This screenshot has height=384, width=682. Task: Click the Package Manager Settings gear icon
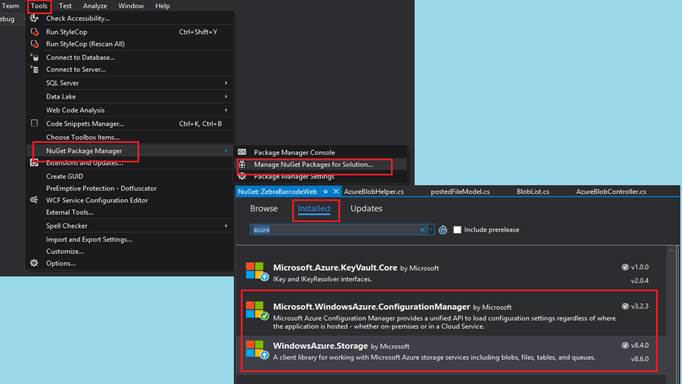point(242,176)
